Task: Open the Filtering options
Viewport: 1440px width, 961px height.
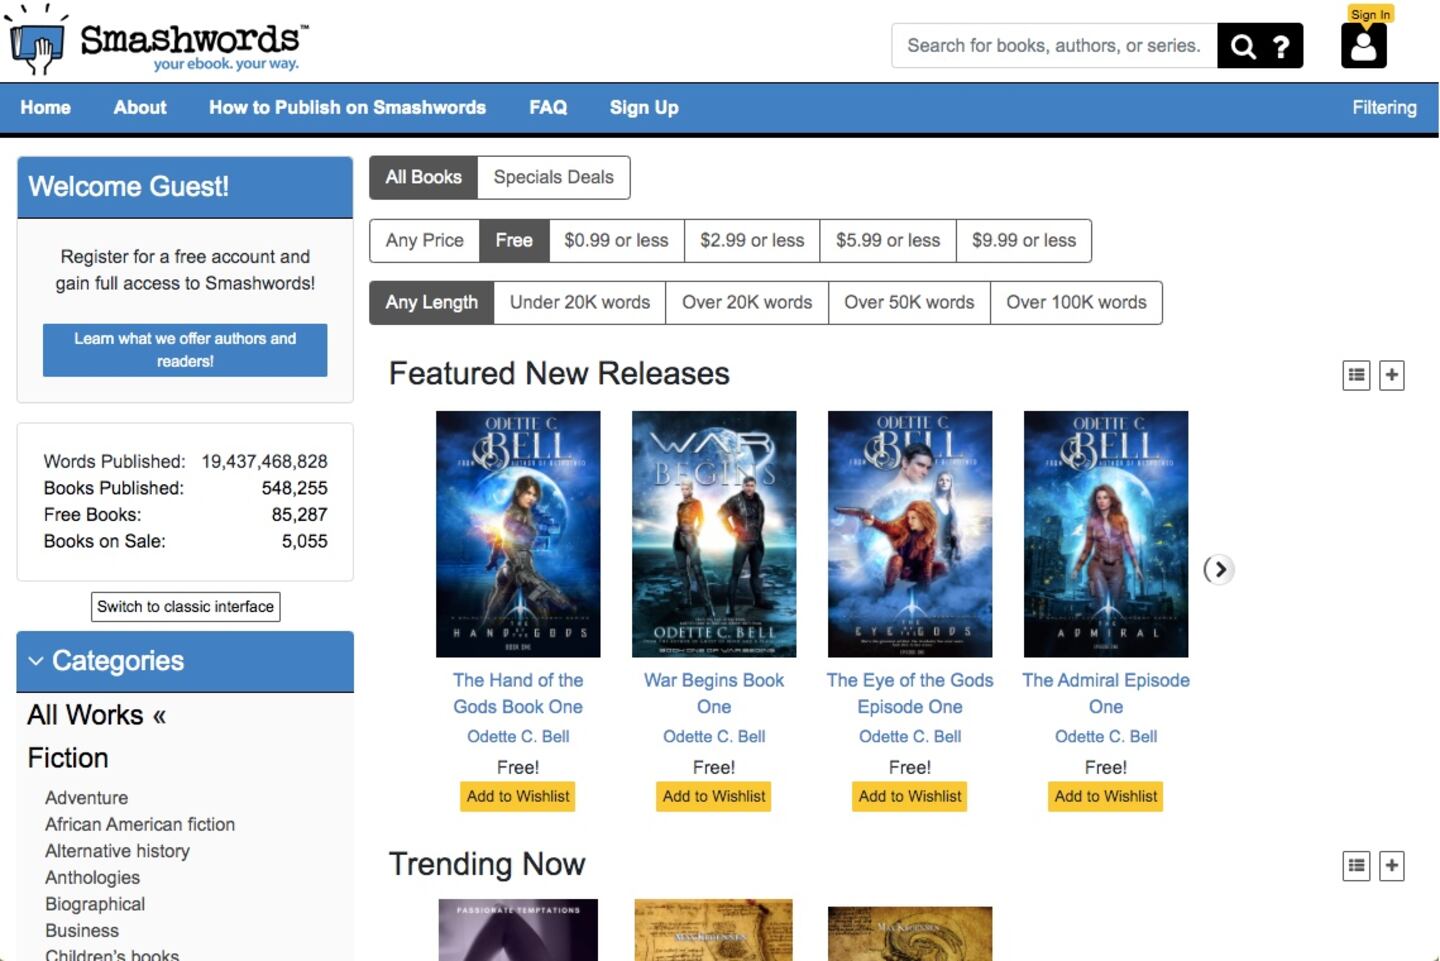Action: pos(1384,108)
